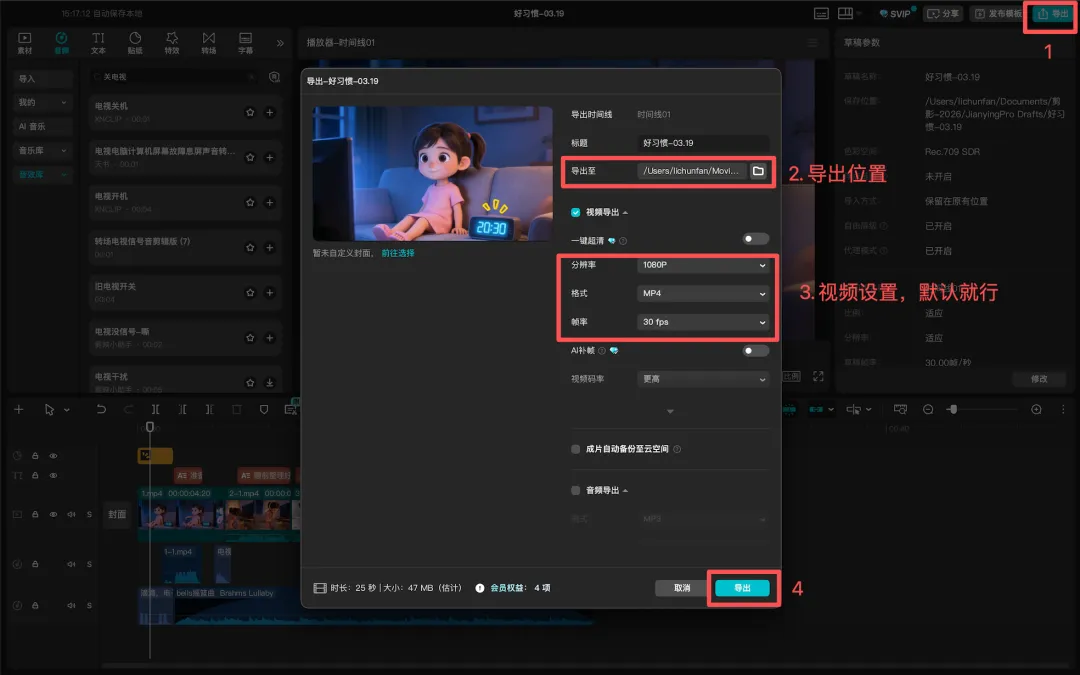Hide the text track eye icon
The width and height of the screenshot is (1080, 675).
[53, 475]
